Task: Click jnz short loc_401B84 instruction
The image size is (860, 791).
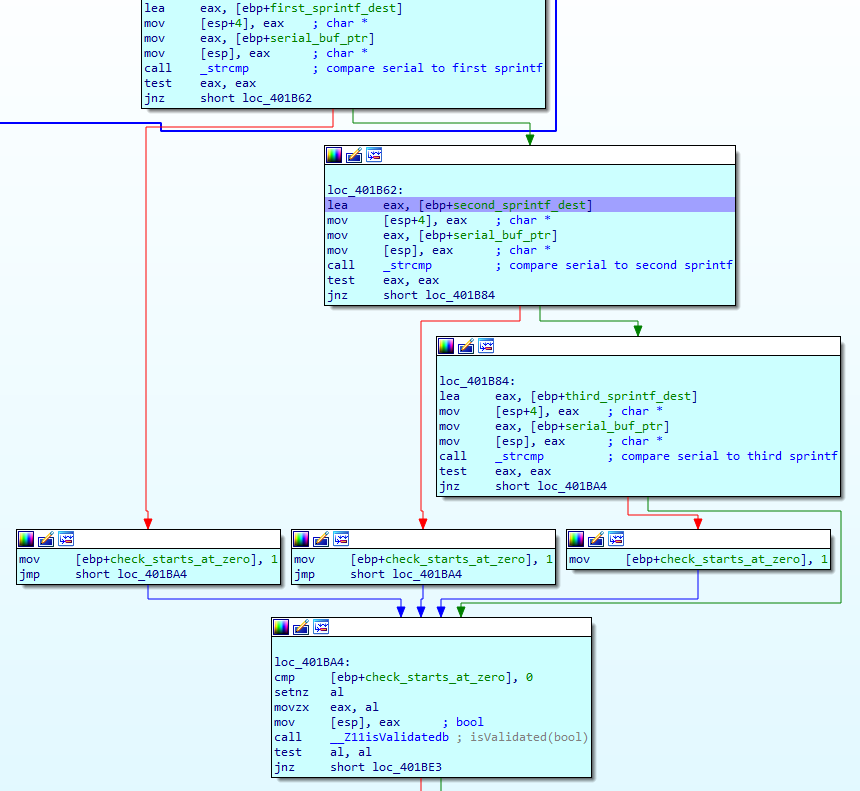Action: point(411,295)
